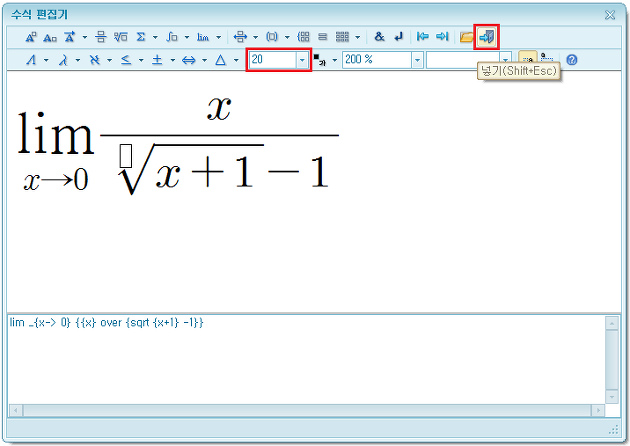Insert a square root template

tap(121, 37)
